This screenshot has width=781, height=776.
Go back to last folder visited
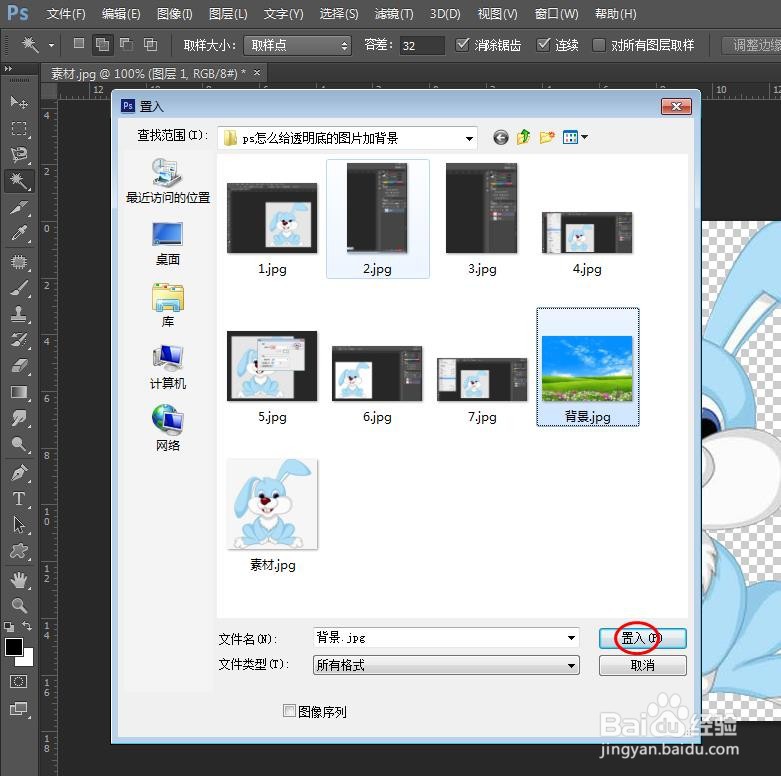[501, 137]
